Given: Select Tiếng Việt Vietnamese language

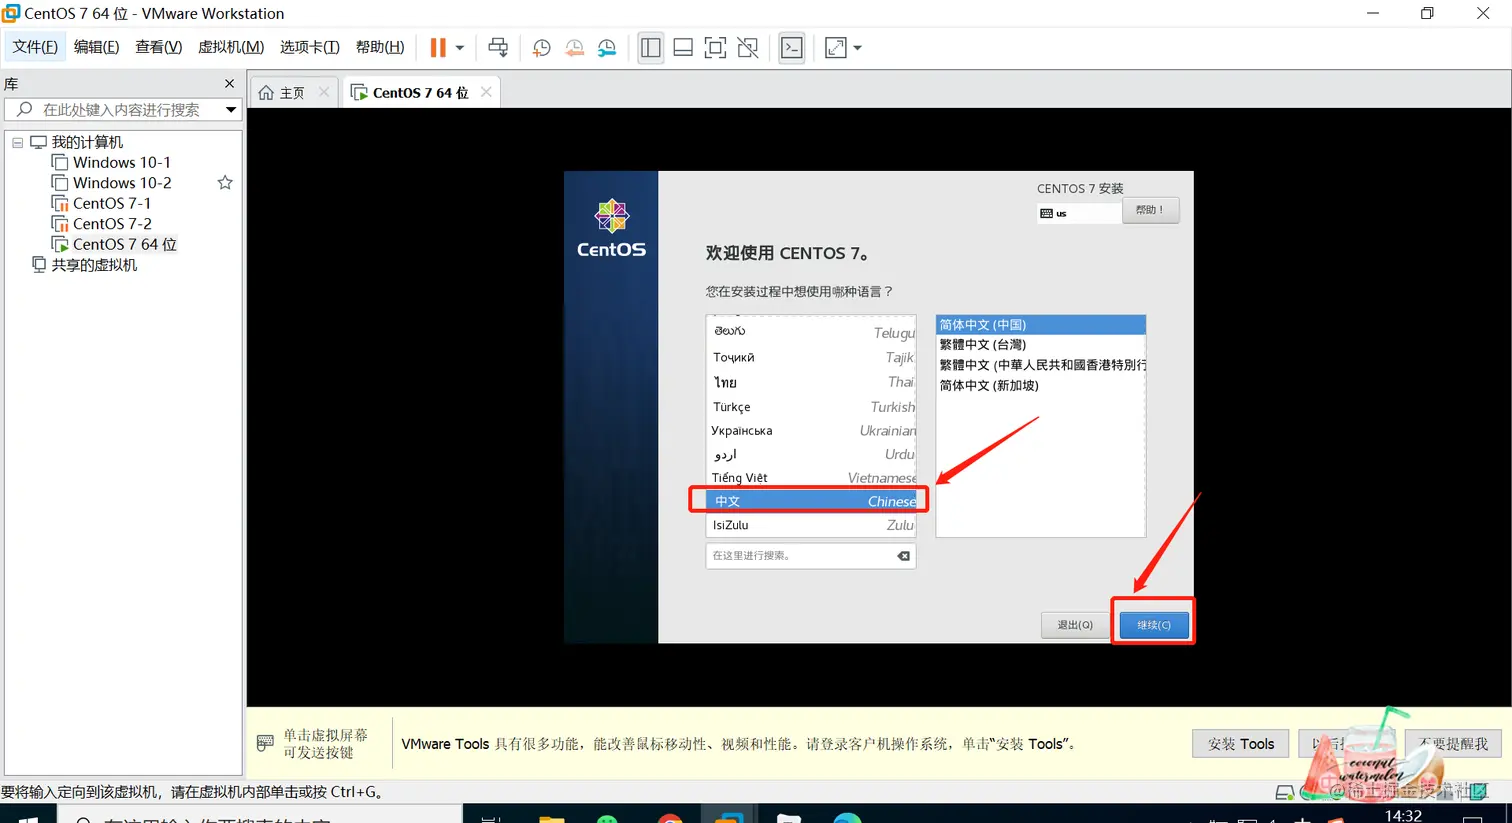Looking at the screenshot, I should click(811, 478).
